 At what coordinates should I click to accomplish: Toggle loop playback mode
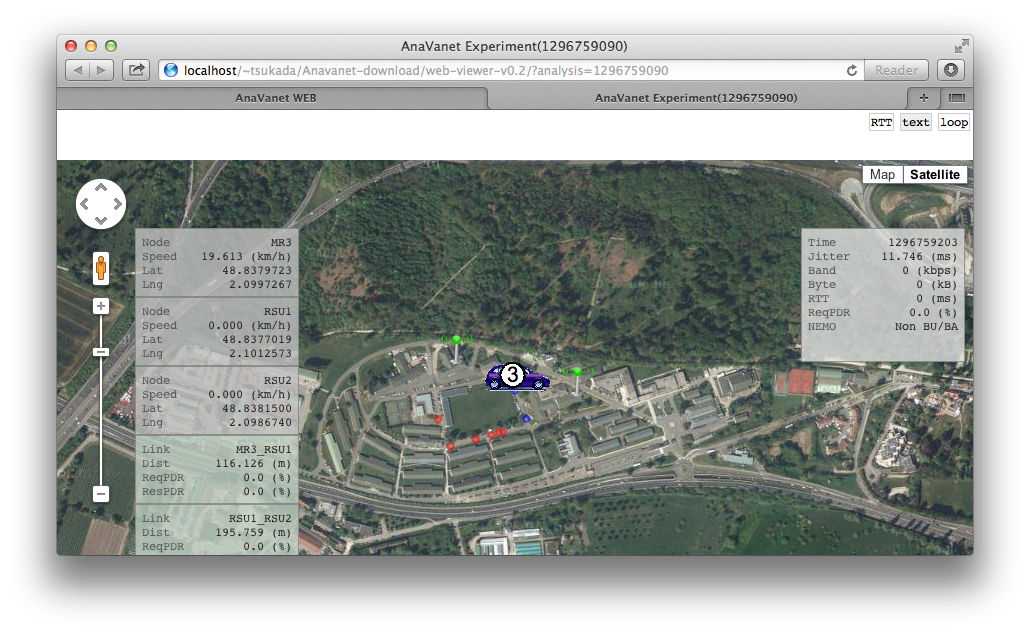pos(953,122)
